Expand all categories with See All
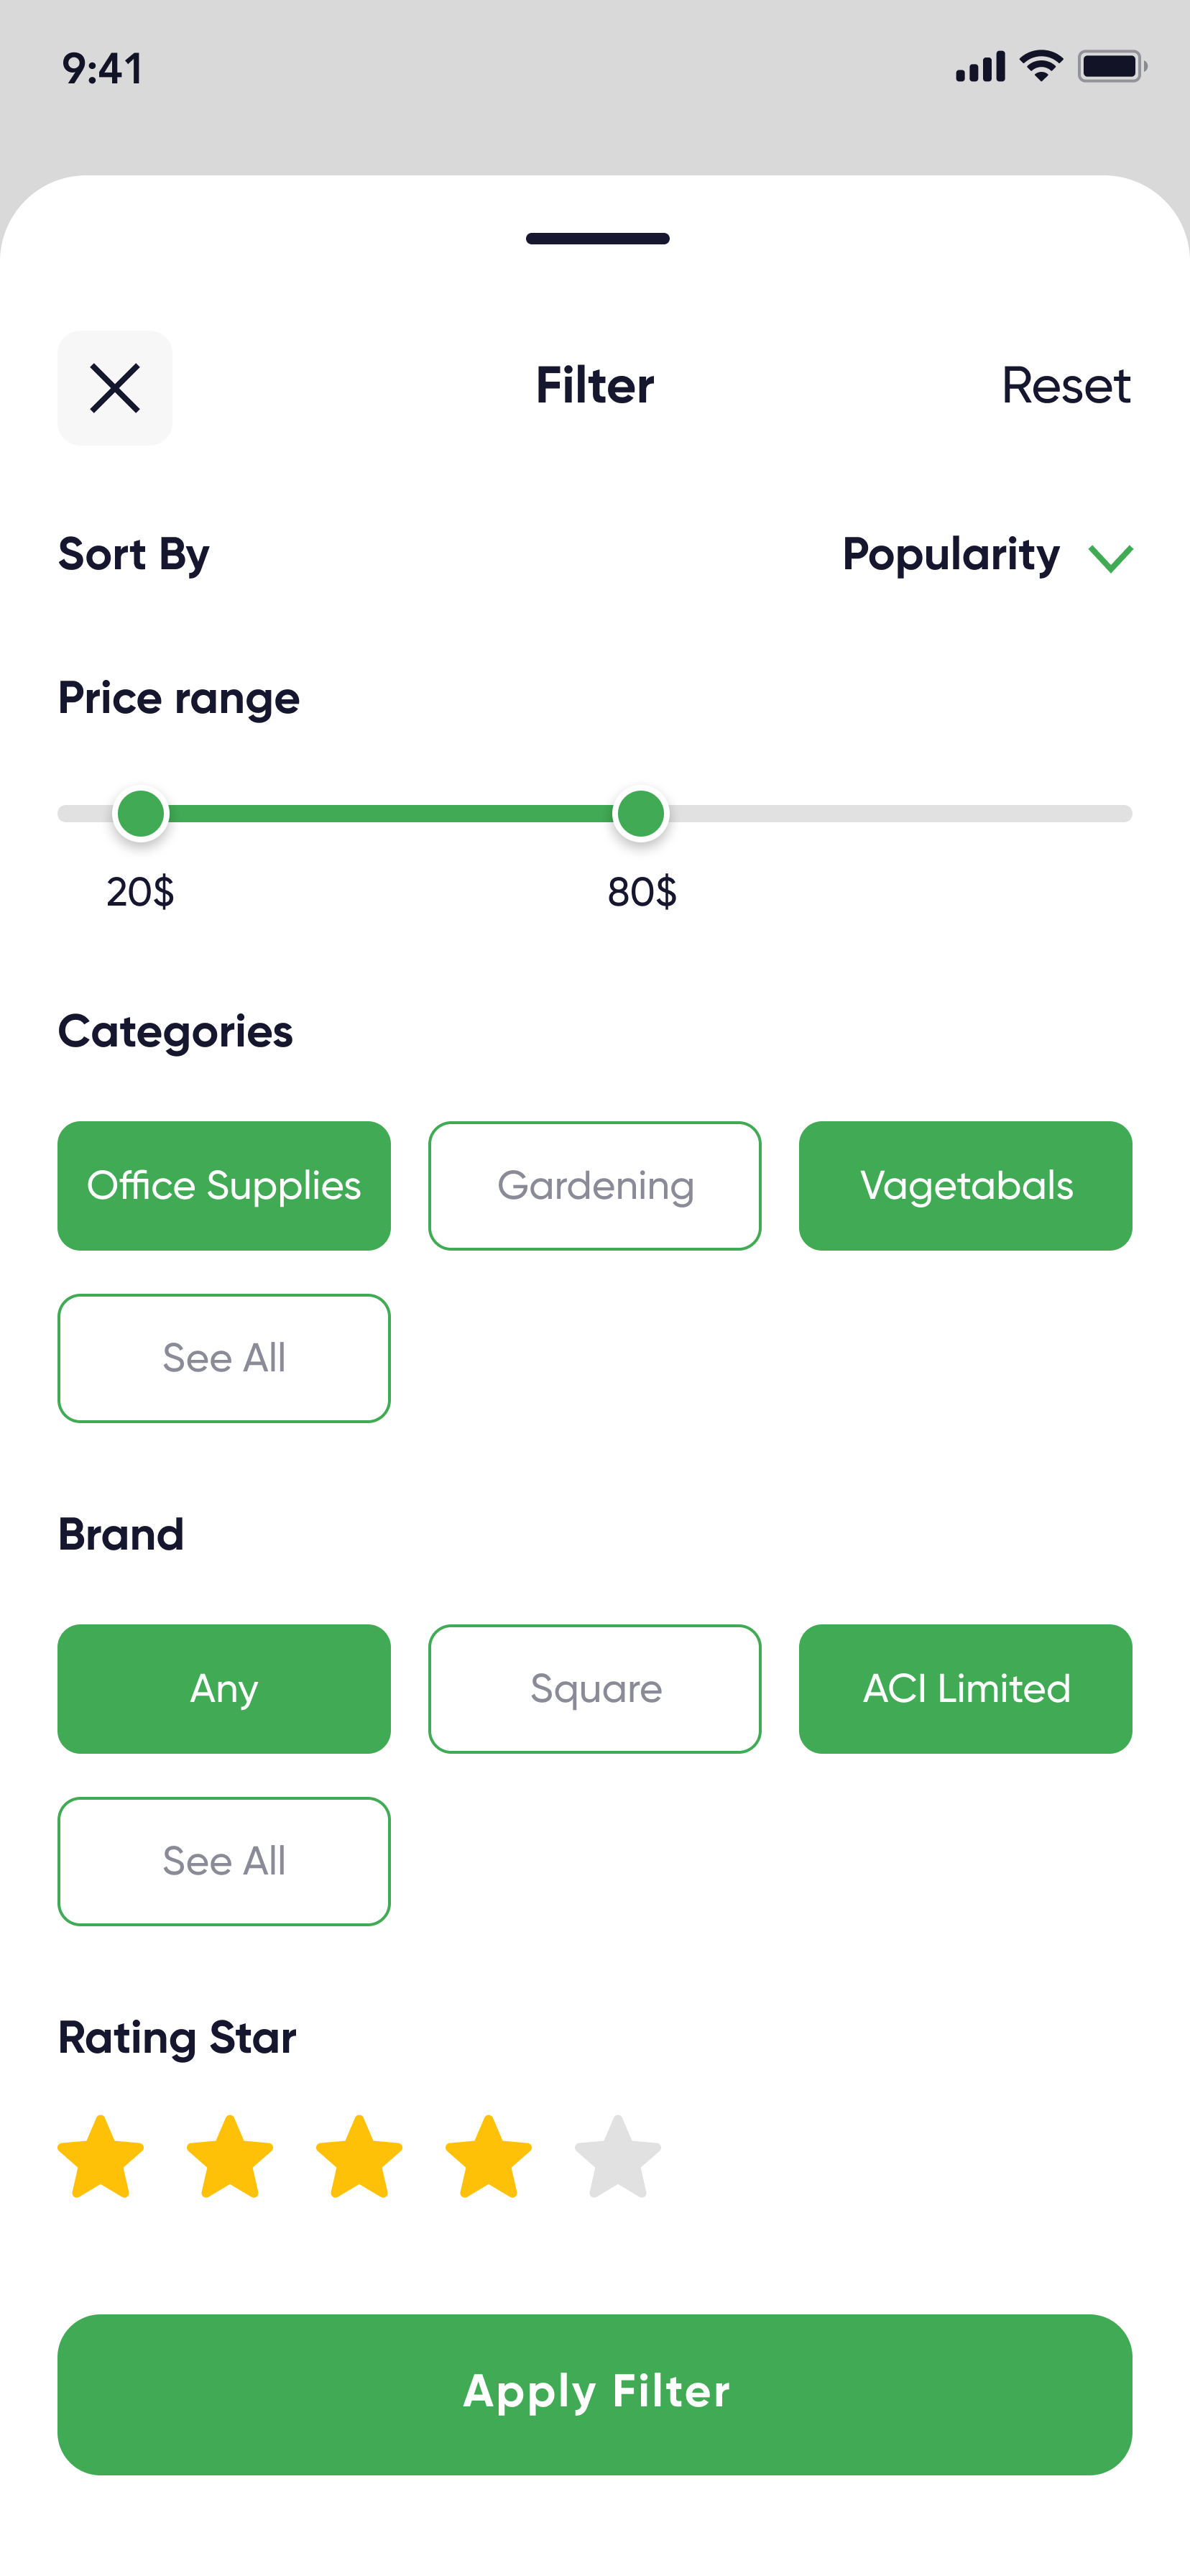 [224, 1358]
